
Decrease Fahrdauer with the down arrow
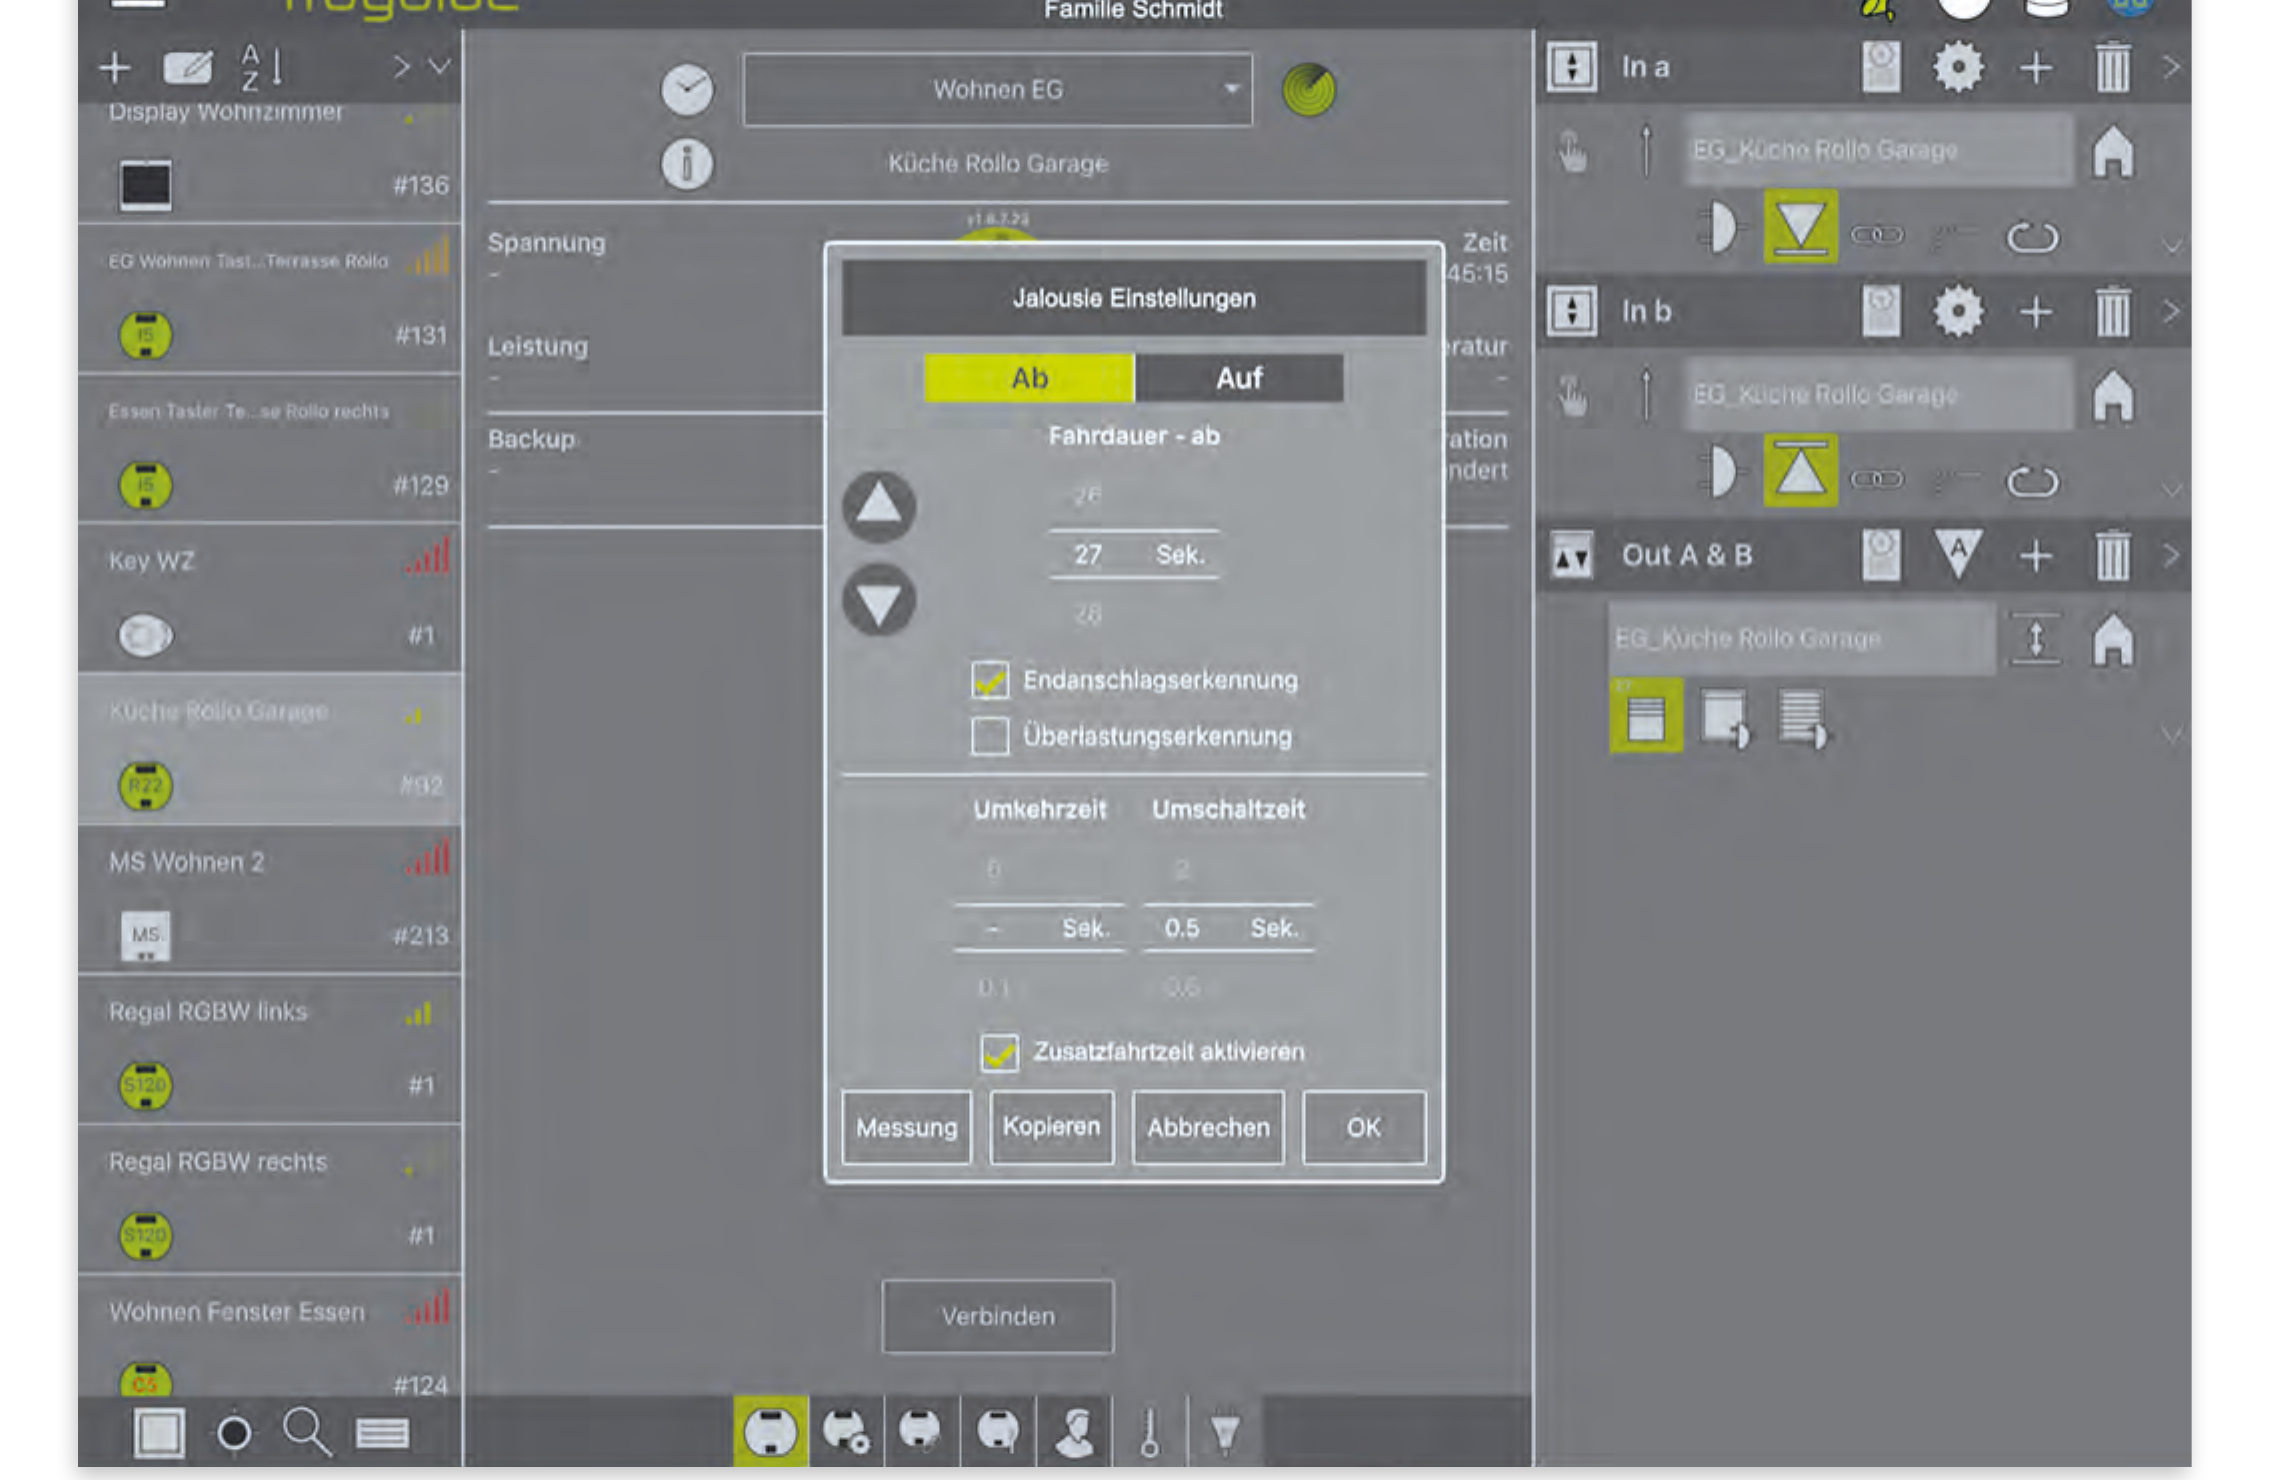(879, 600)
